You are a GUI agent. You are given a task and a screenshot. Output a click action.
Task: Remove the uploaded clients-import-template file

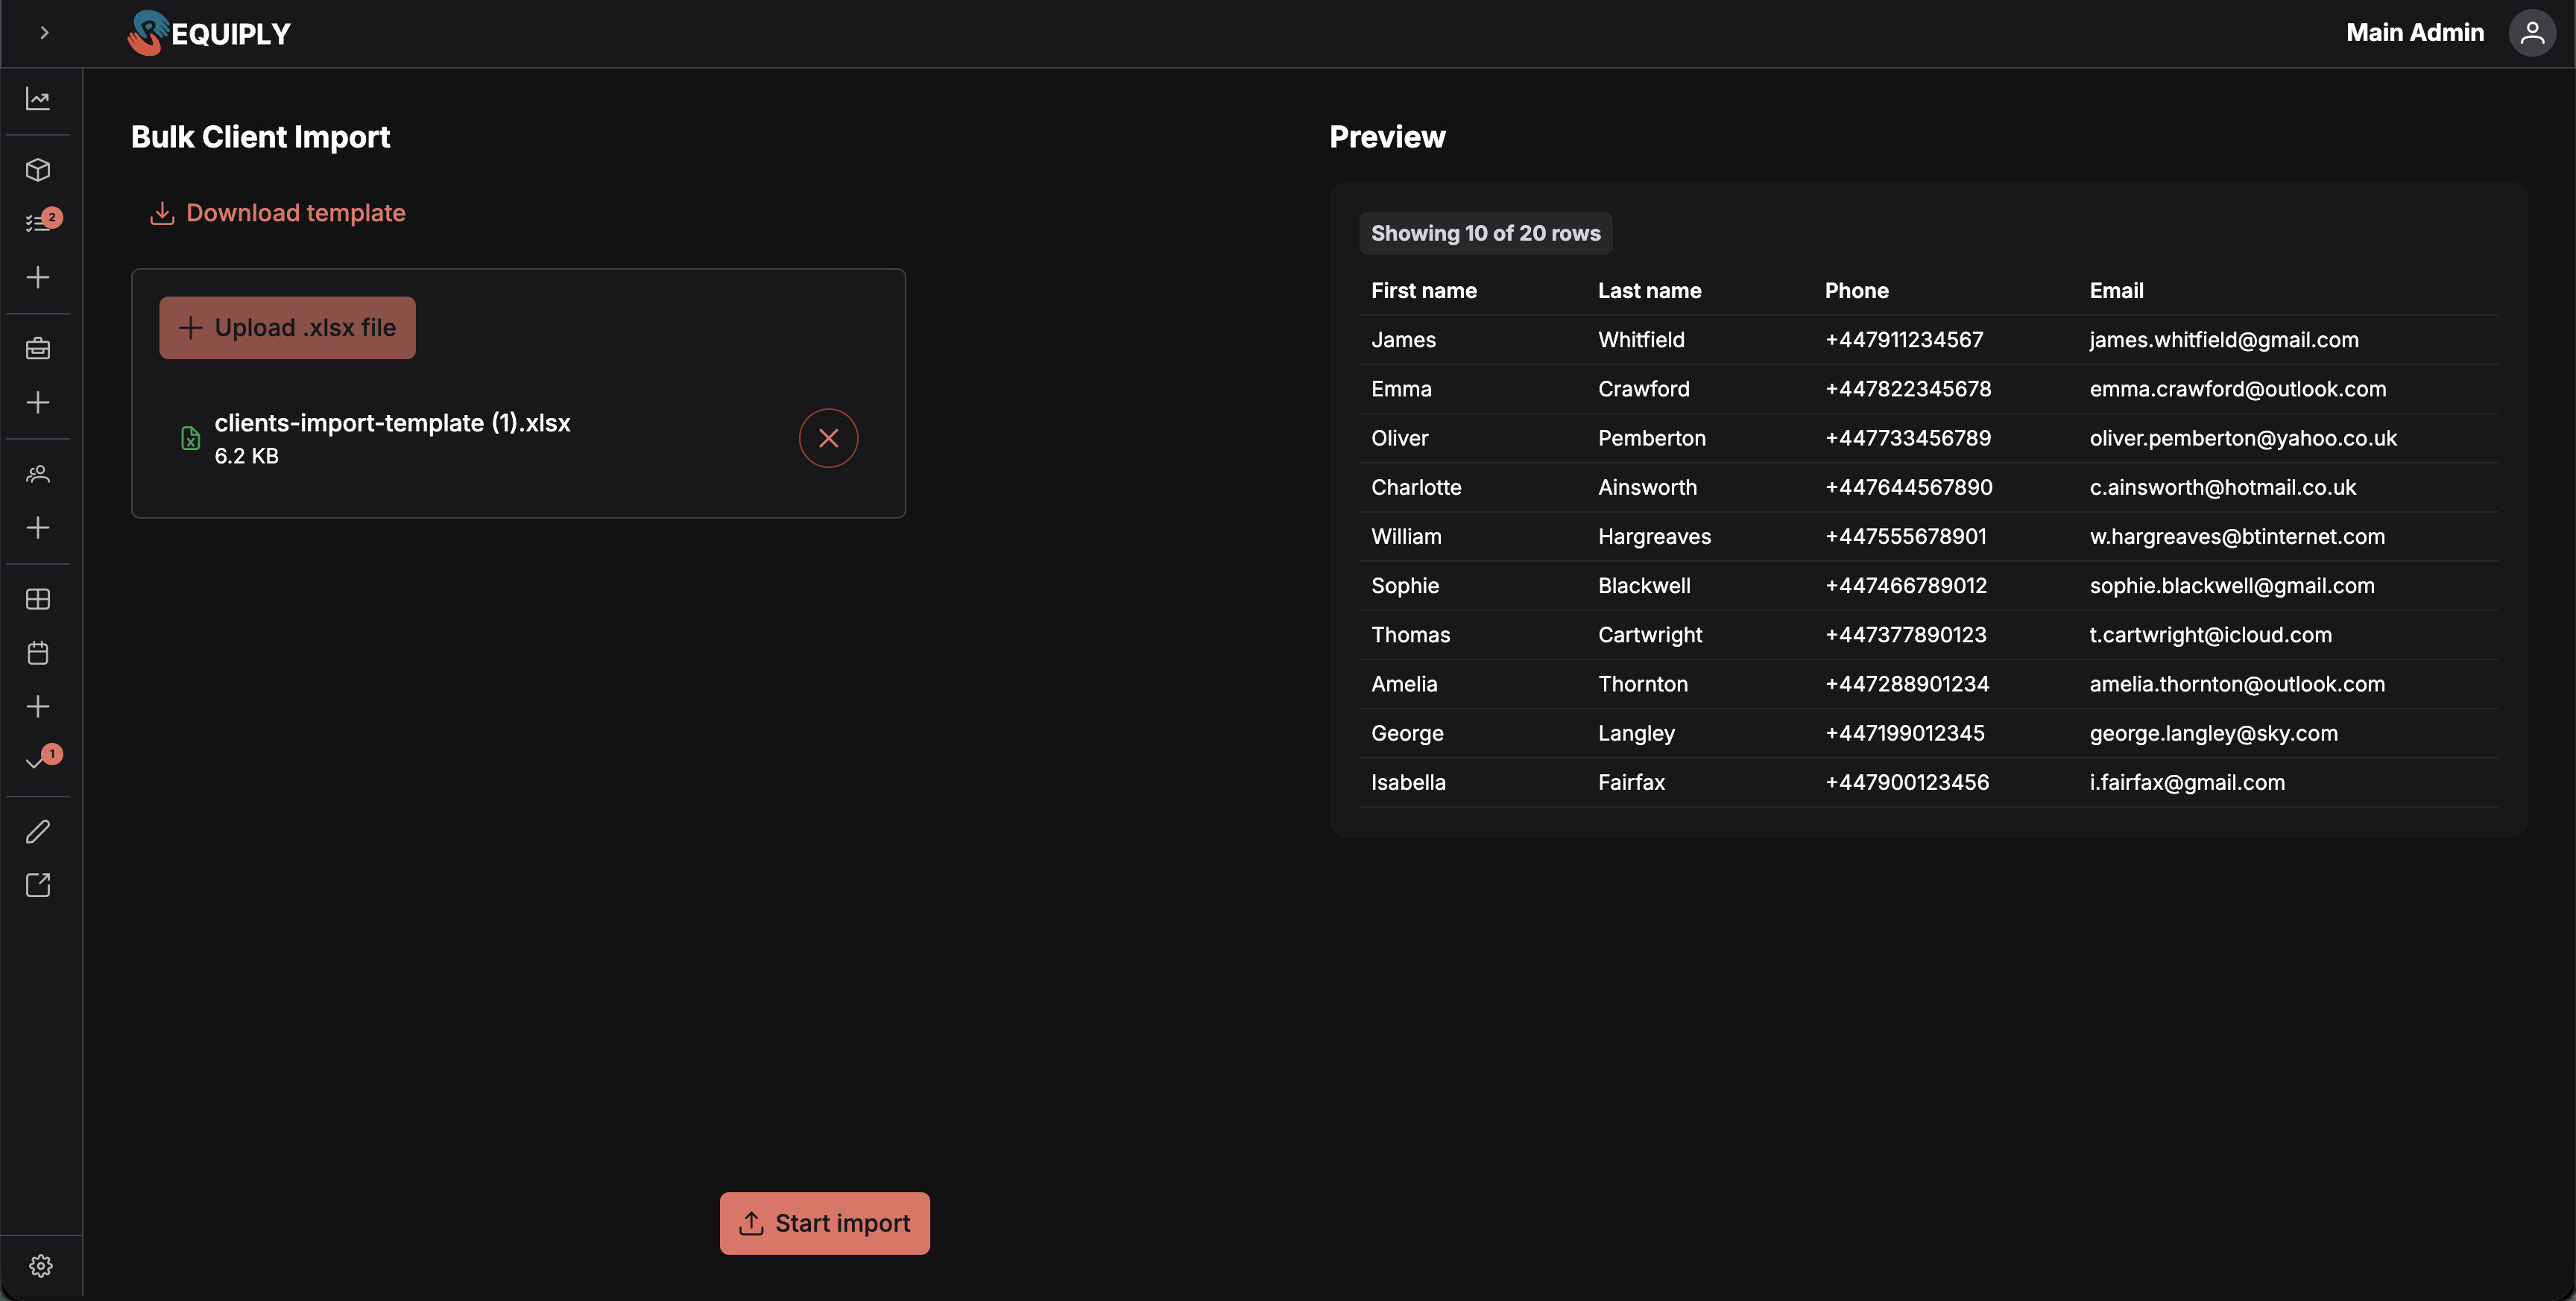pyautogui.click(x=828, y=438)
